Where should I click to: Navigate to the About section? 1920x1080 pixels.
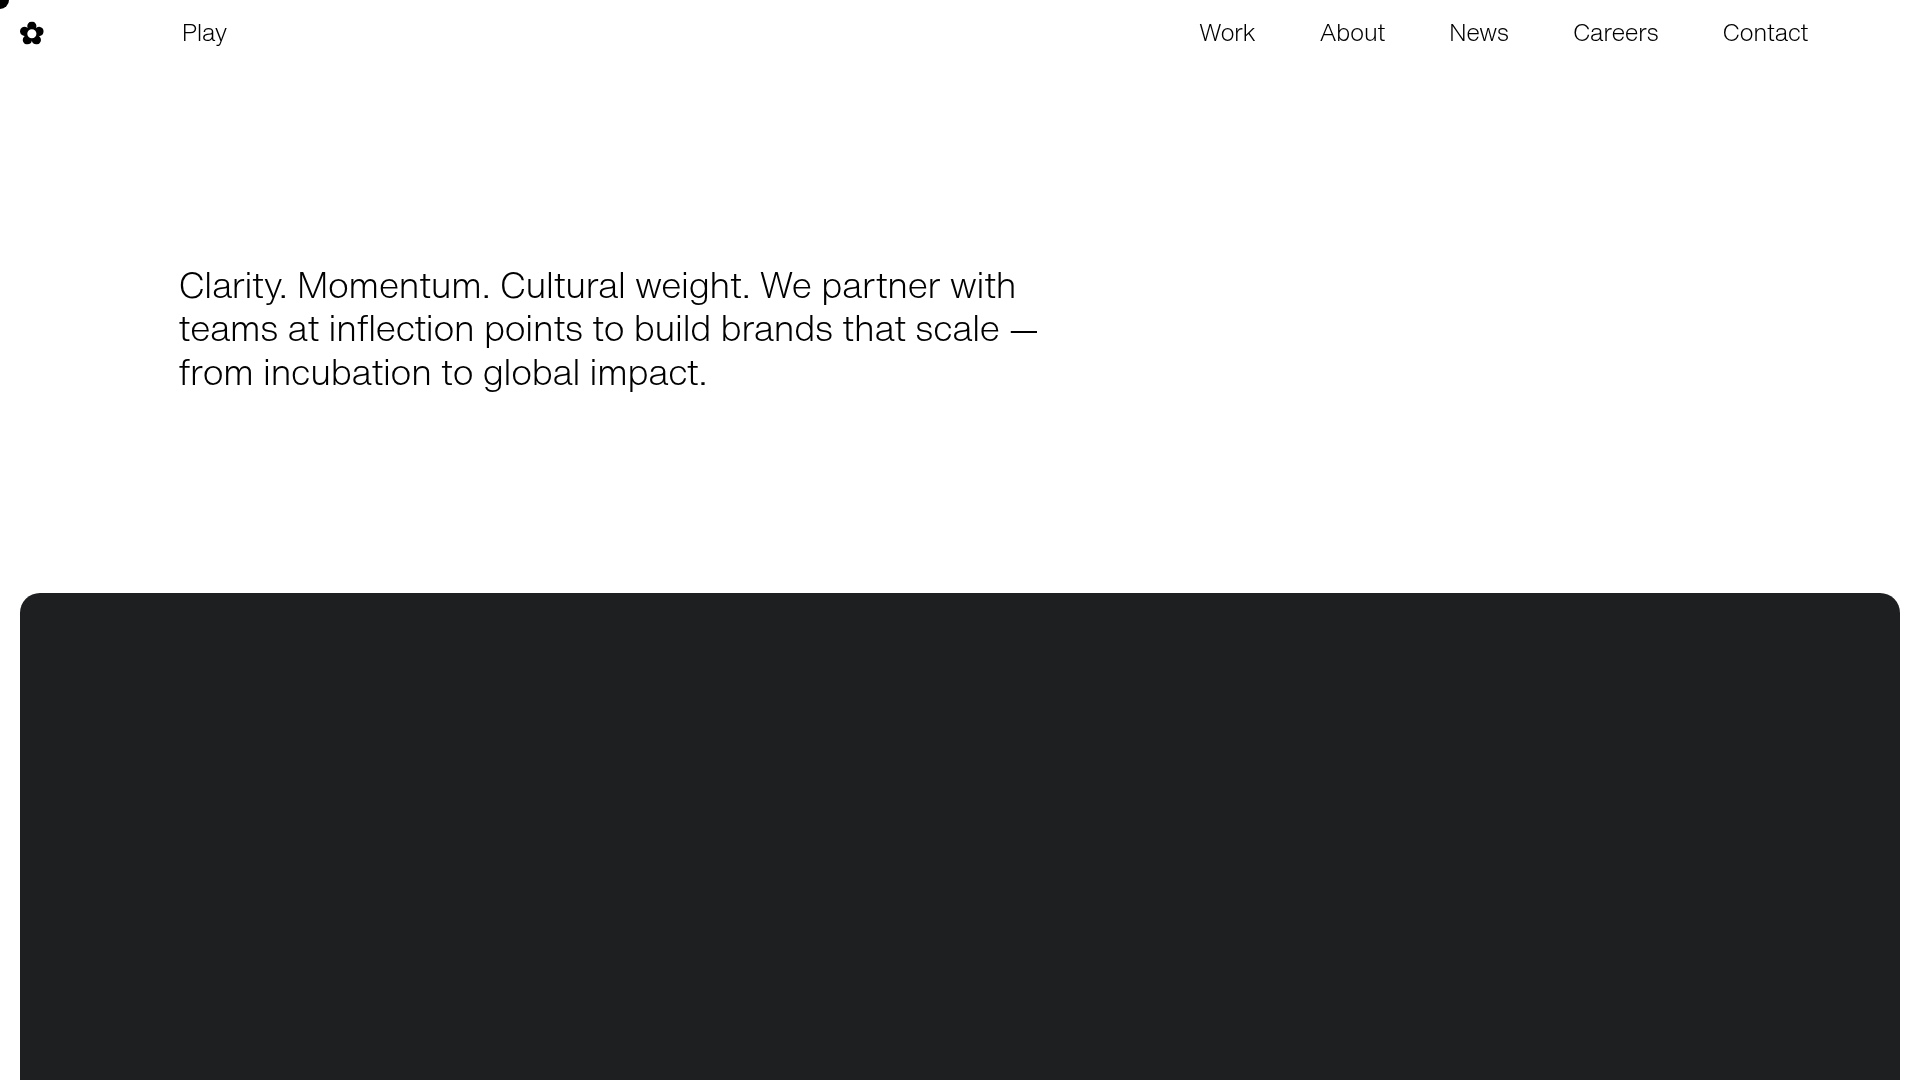point(1352,33)
